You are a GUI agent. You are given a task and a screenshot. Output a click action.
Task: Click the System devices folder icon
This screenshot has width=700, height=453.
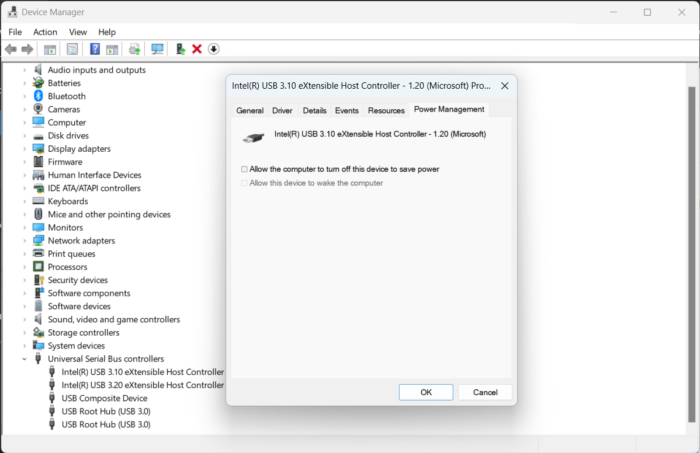tap(38, 345)
